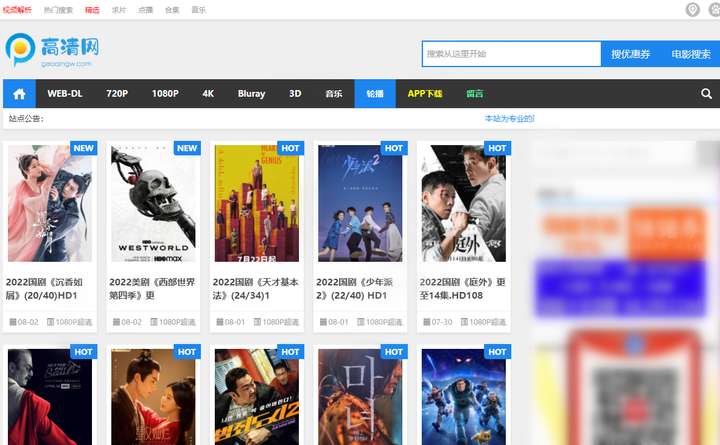Viewport: 720px width, 445px height.
Task: Click 1080P超清 label on 西部世界 card
Action: [x=177, y=322]
